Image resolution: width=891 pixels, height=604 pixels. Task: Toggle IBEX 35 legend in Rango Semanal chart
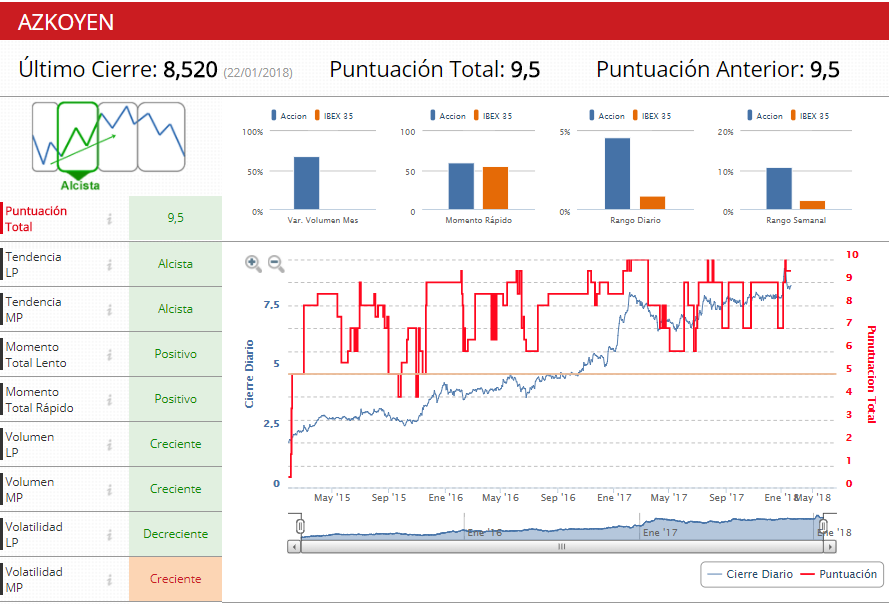point(810,115)
